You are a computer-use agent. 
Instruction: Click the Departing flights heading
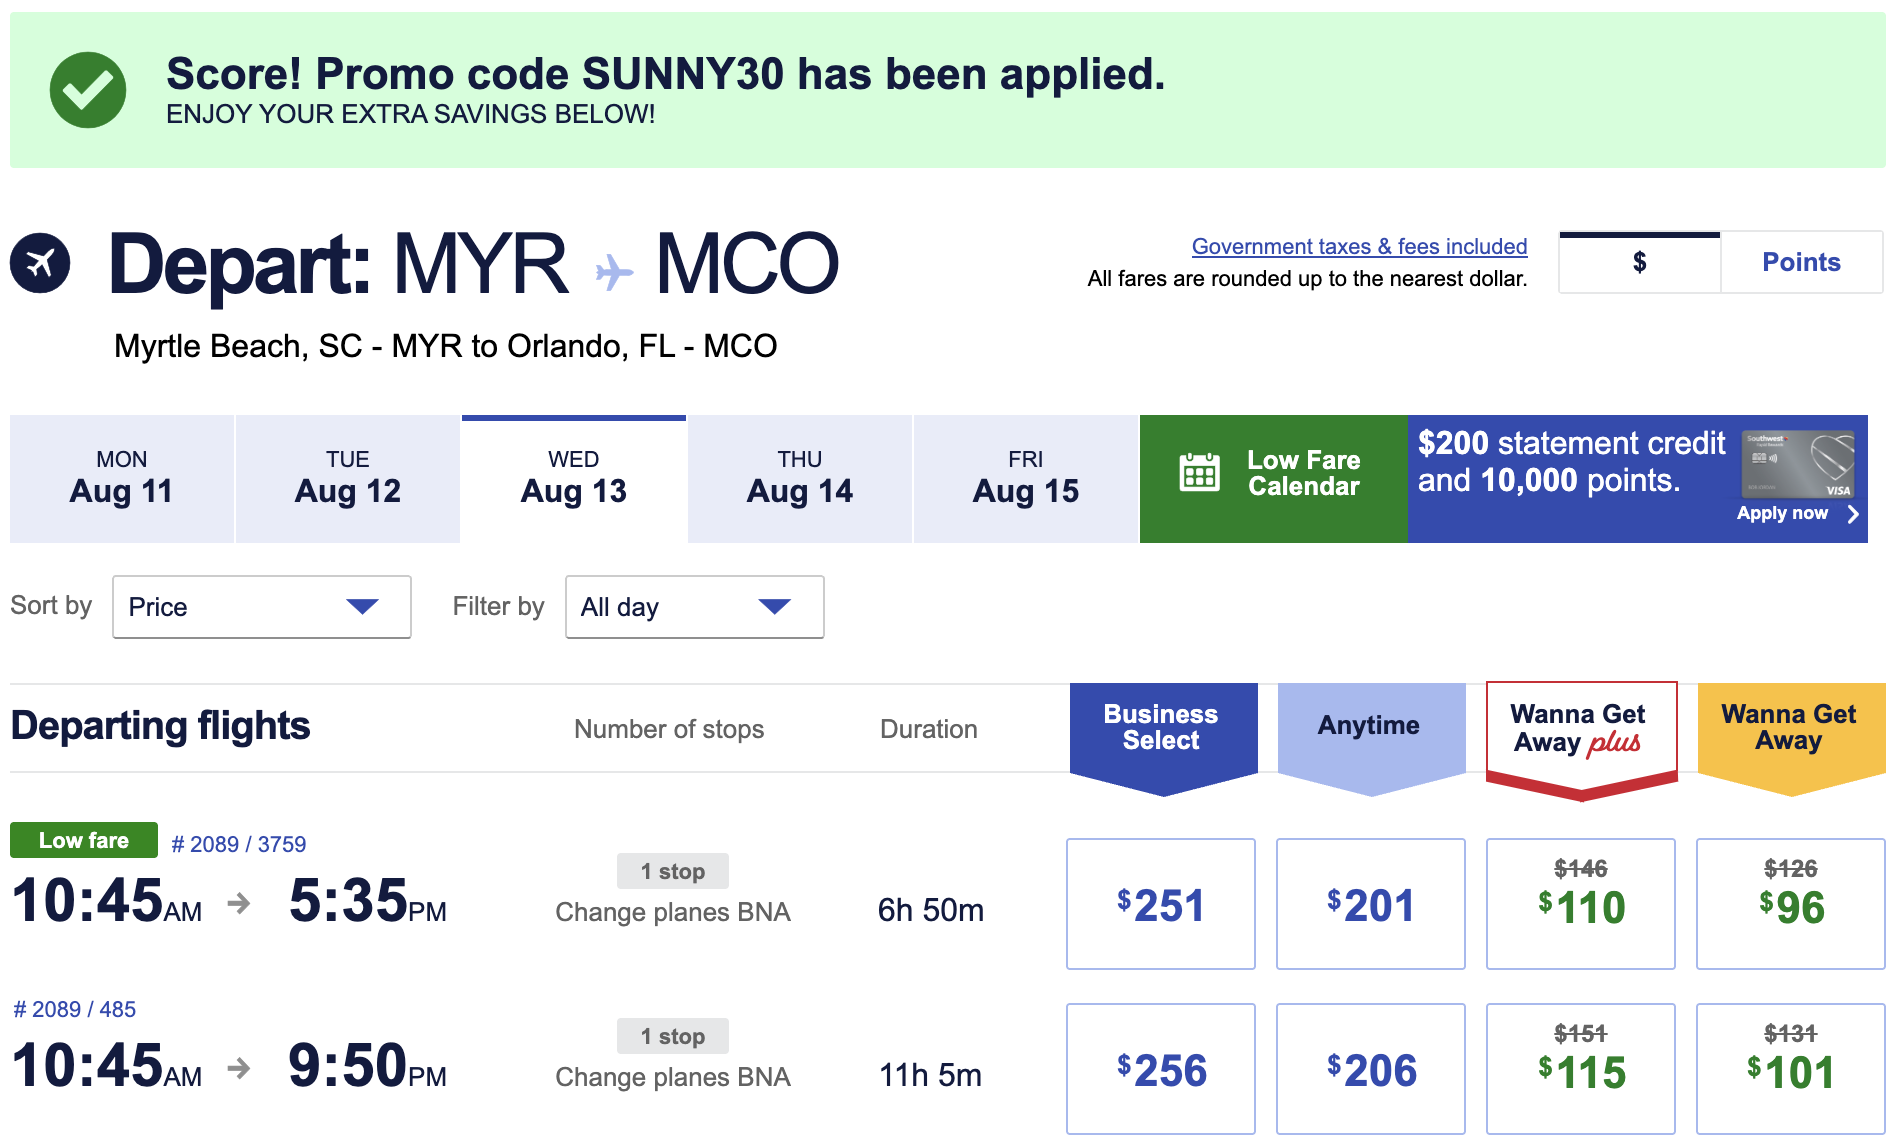click(x=161, y=726)
